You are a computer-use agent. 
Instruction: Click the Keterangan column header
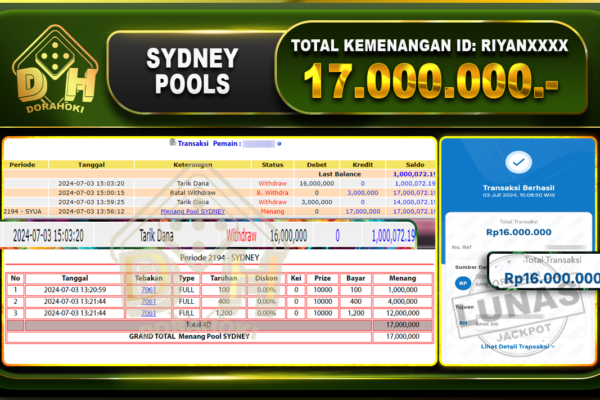pos(193,165)
